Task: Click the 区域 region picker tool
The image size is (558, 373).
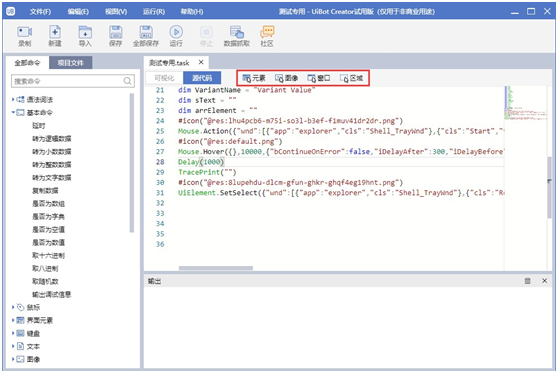Action: [351, 78]
